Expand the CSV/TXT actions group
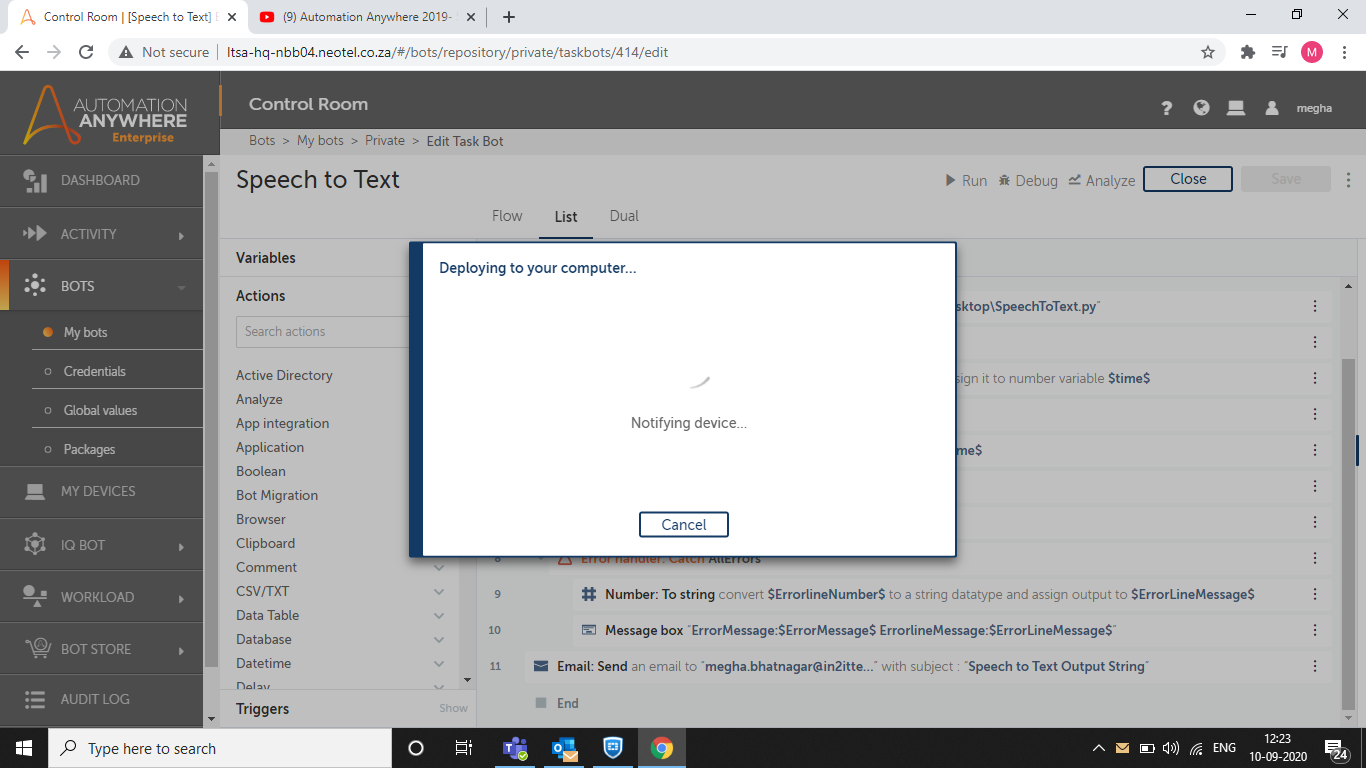Image resolution: width=1366 pixels, height=768 pixels. [439, 591]
